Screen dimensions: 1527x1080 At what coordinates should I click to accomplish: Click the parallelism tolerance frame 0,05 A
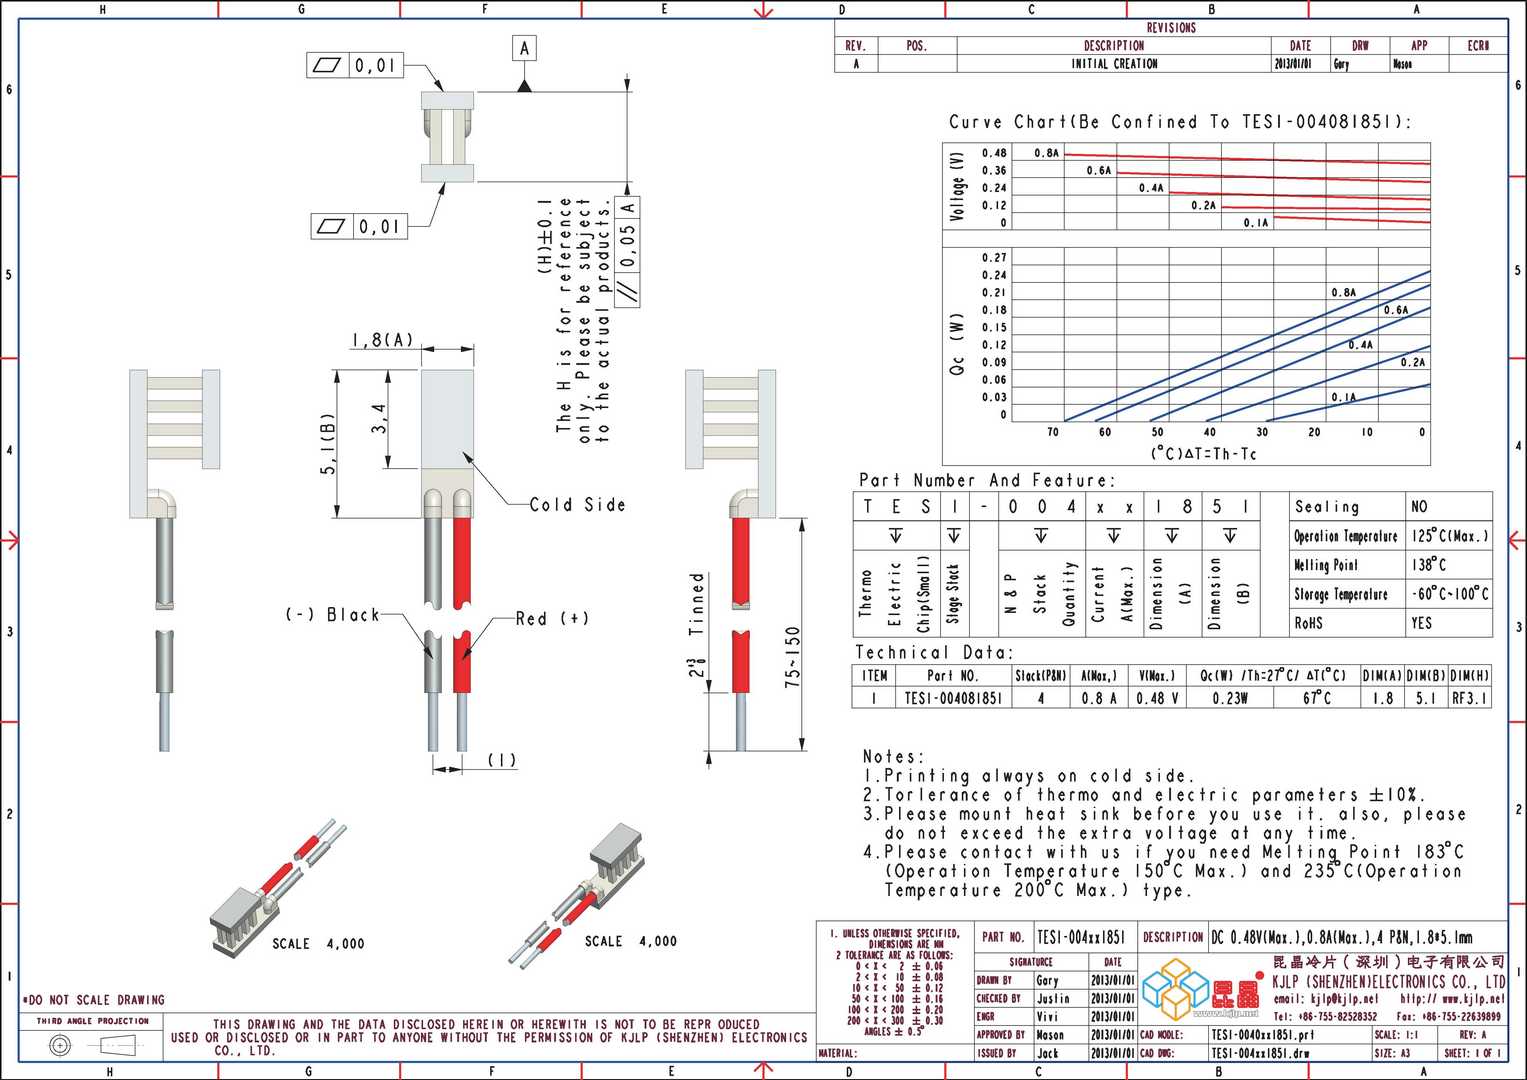(x=628, y=251)
